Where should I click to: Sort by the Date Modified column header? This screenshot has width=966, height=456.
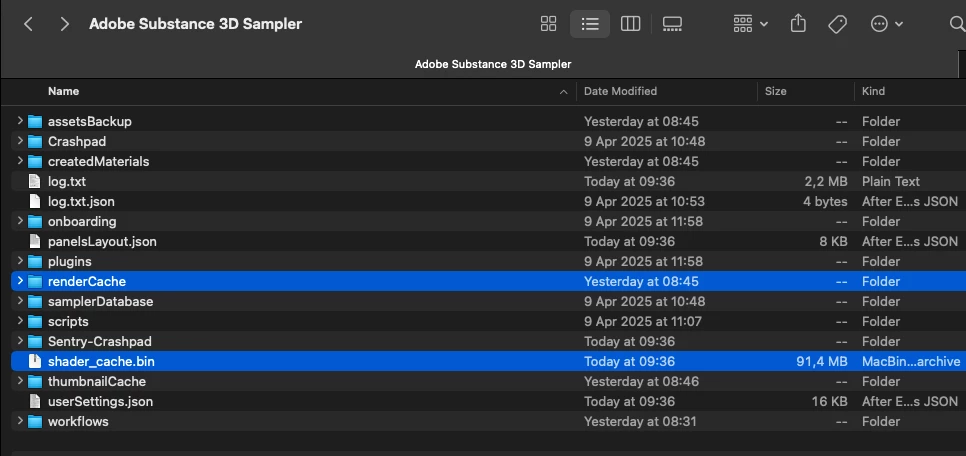[620, 91]
